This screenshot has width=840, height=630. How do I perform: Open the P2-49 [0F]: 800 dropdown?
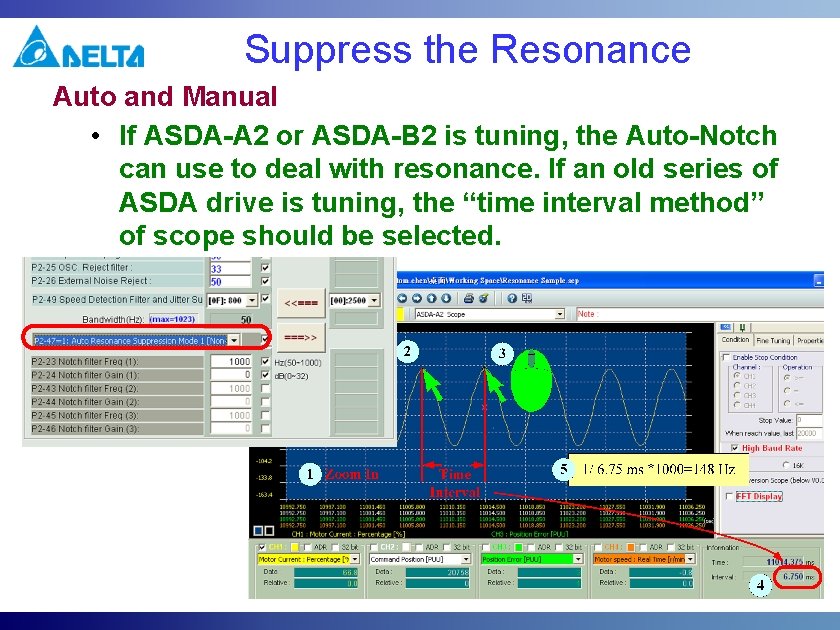[x=252, y=300]
